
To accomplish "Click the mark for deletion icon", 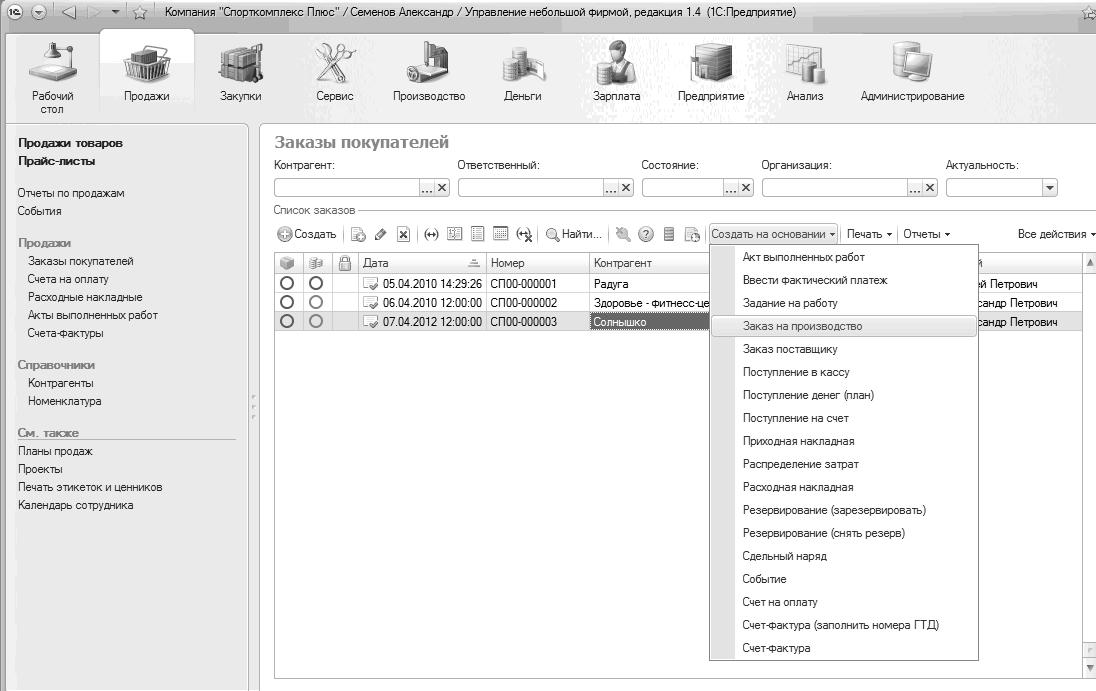I will [x=403, y=235].
